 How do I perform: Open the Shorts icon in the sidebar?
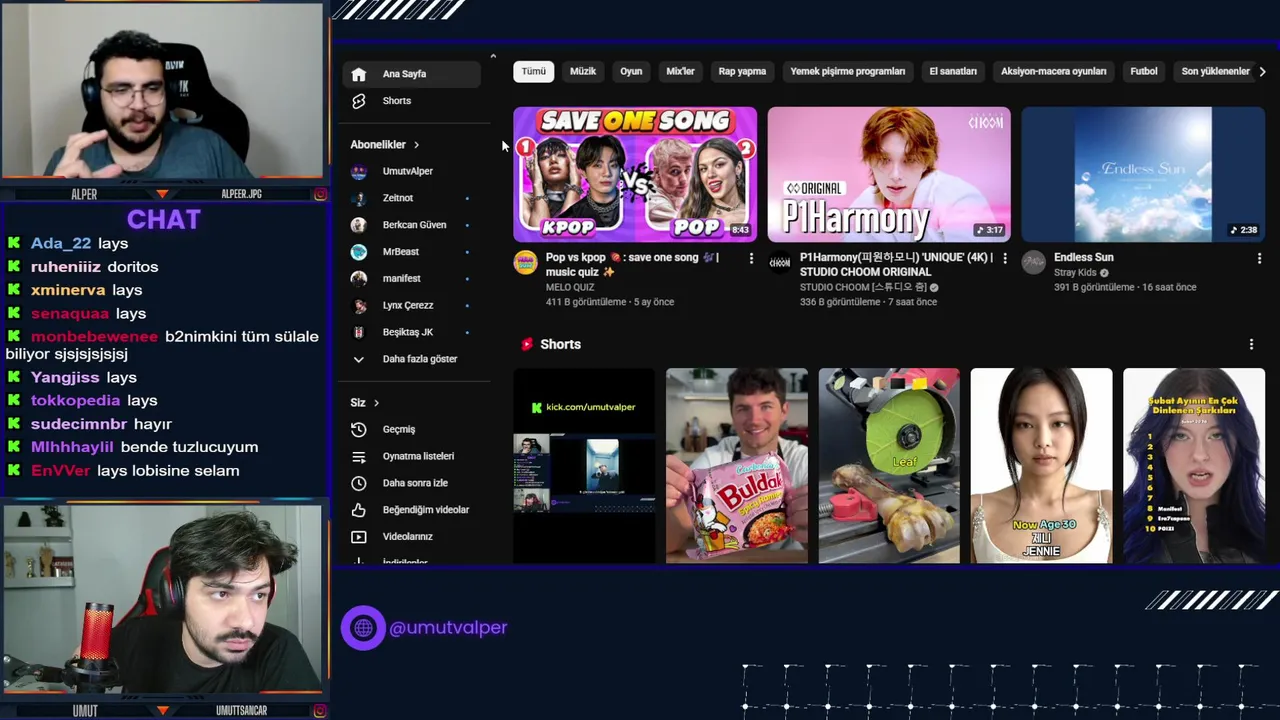(359, 101)
